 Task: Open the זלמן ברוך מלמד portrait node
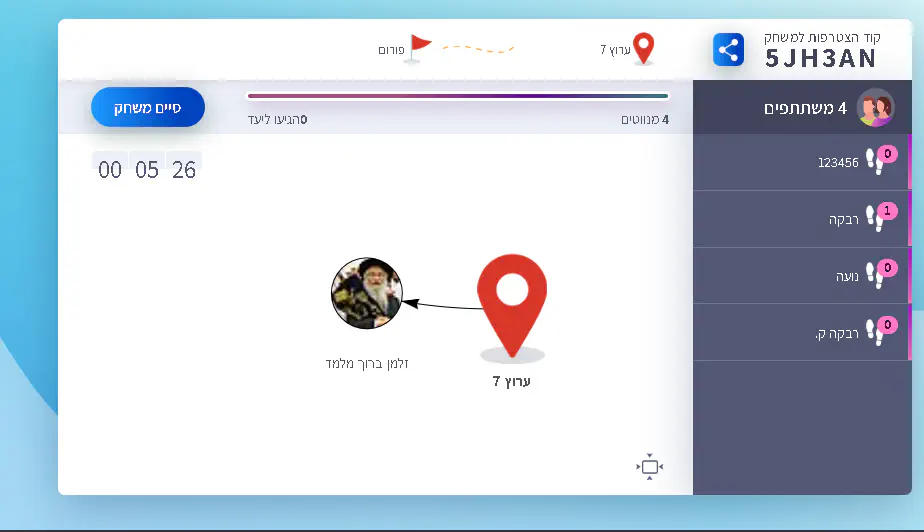pos(366,293)
